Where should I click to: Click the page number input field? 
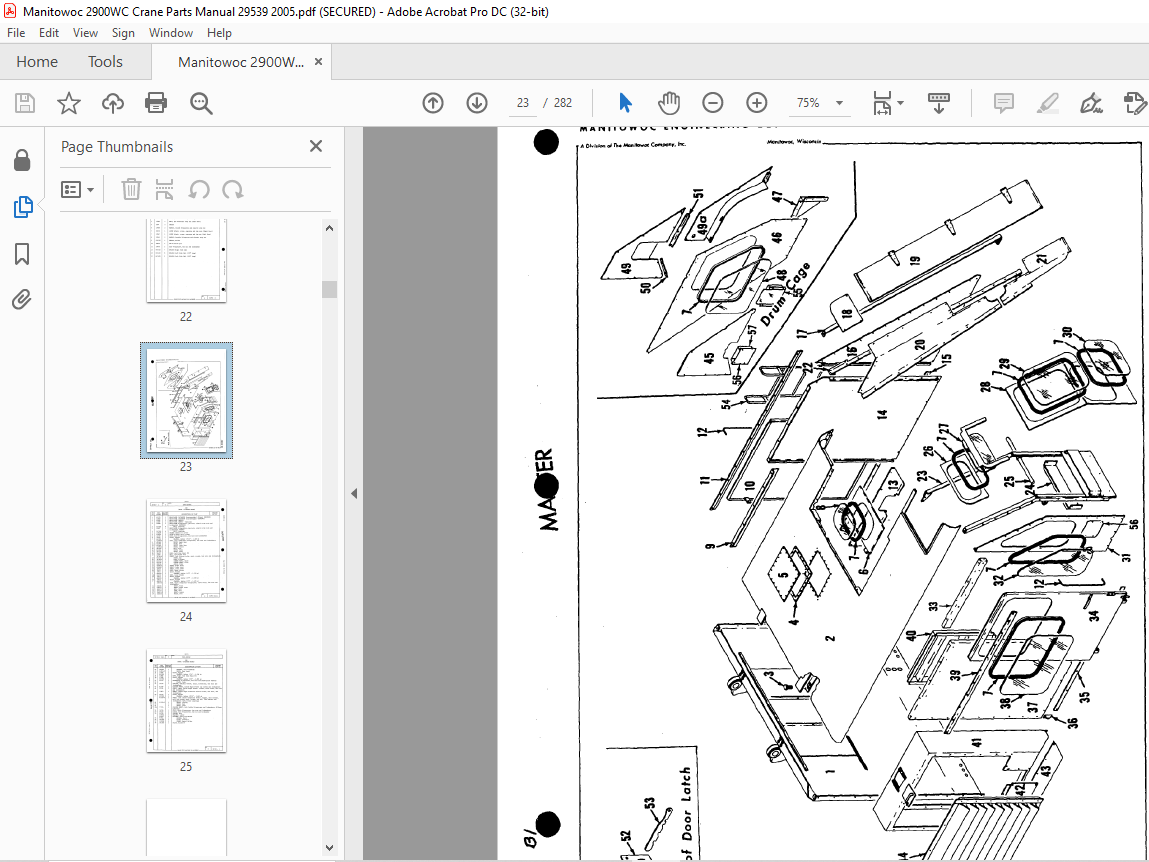coord(522,103)
